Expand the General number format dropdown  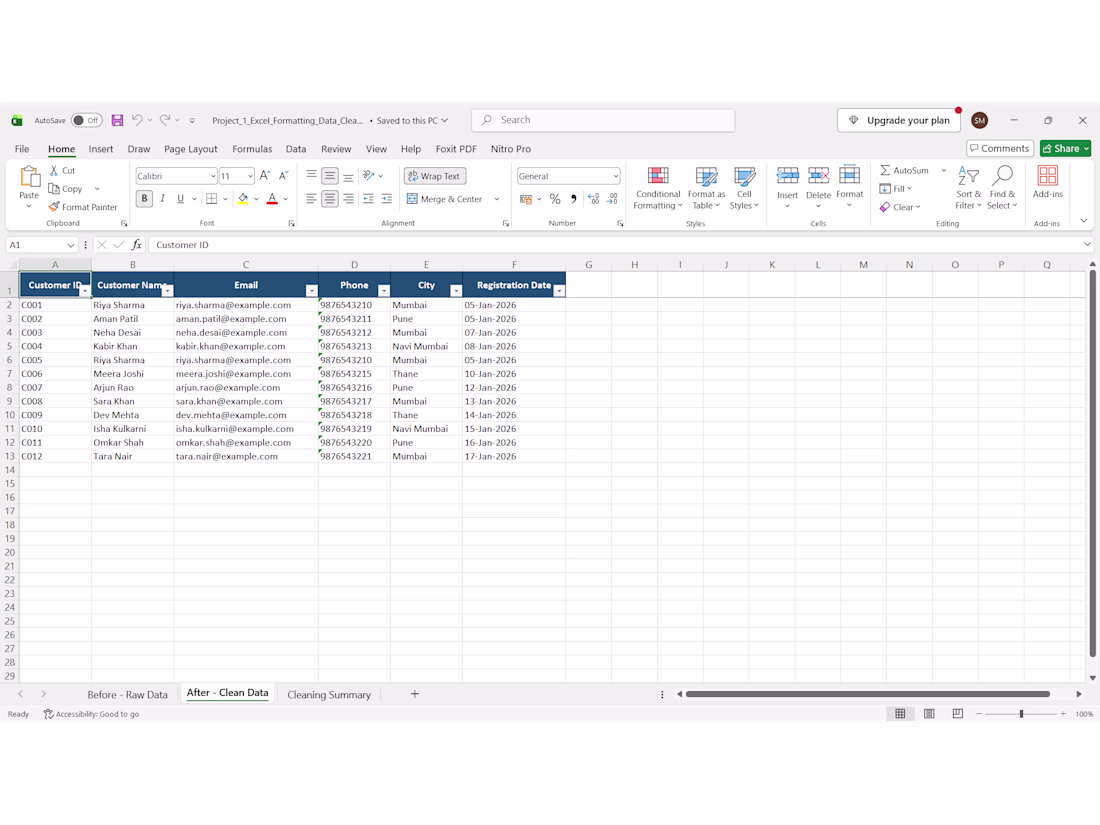point(615,176)
